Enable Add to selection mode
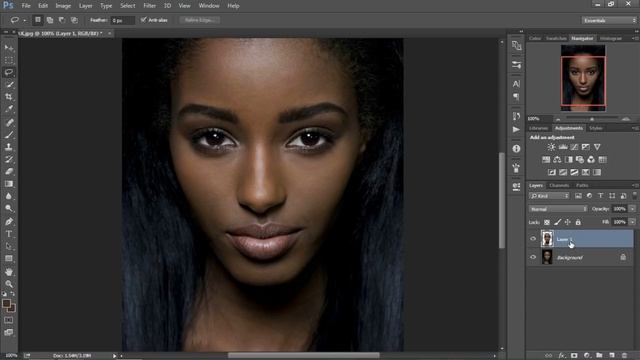 click(x=50, y=20)
